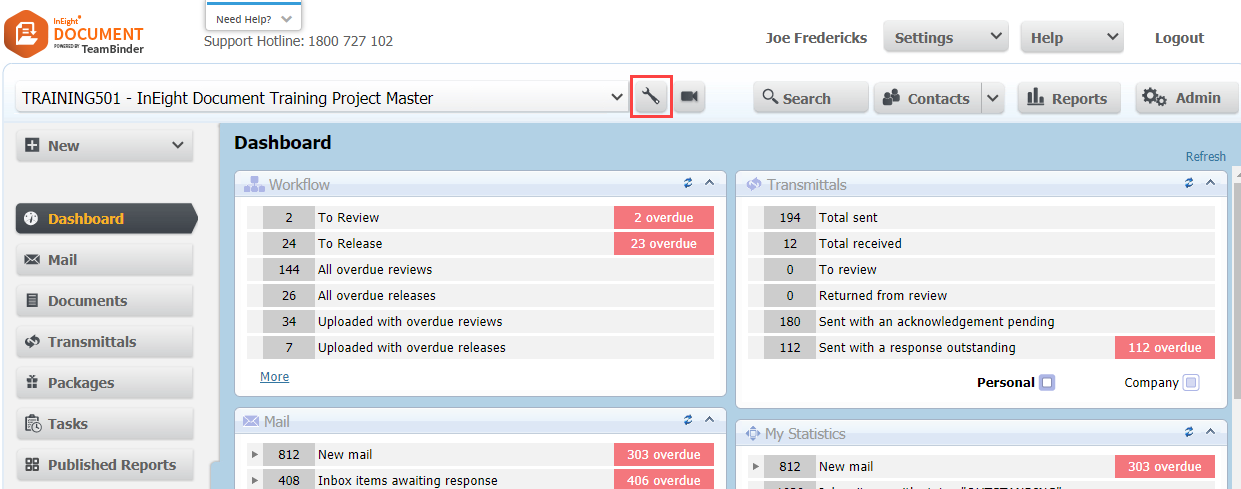Refresh the Mail panel

click(x=688, y=420)
